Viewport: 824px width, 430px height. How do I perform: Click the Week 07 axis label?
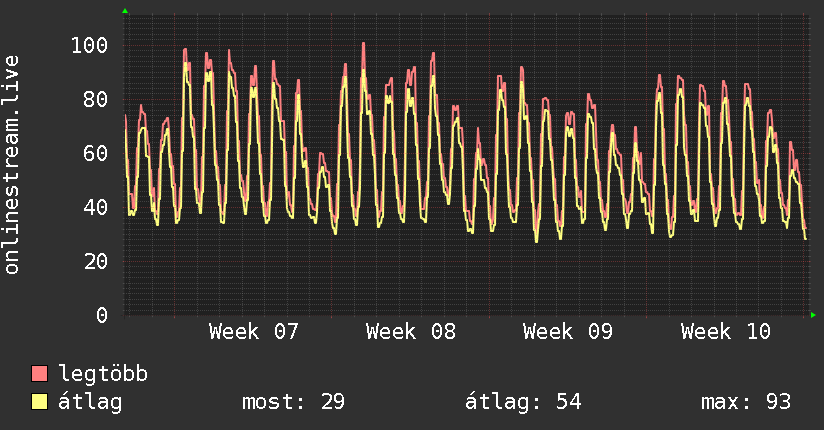click(254, 332)
